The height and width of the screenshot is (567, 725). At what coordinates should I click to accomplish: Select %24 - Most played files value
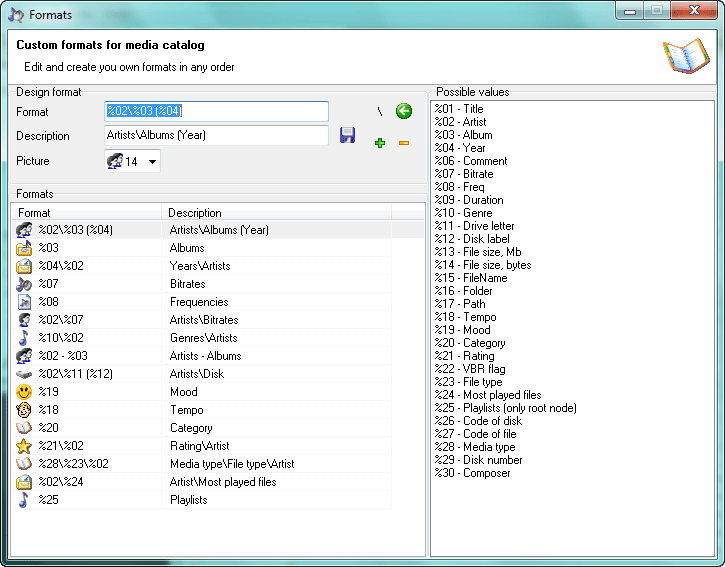pyautogui.click(x=488, y=395)
